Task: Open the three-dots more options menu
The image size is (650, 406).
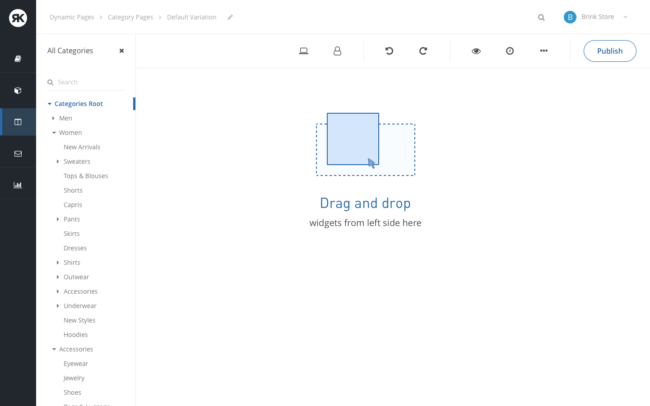Action: pos(543,51)
